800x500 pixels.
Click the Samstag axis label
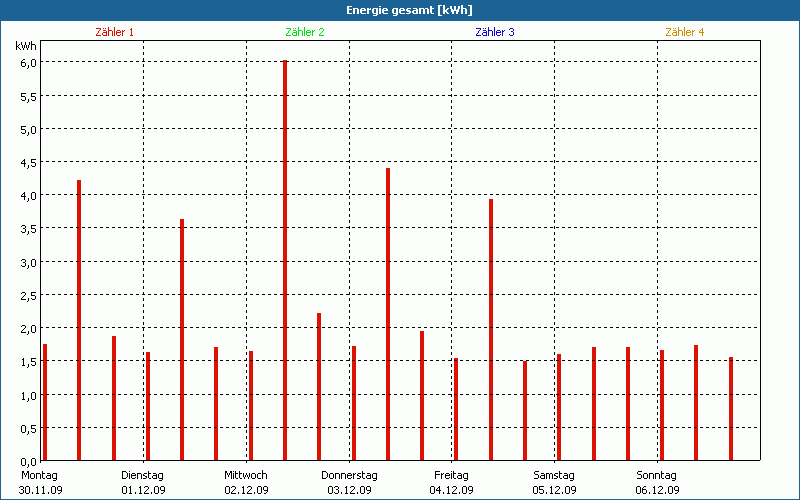(x=554, y=476)
